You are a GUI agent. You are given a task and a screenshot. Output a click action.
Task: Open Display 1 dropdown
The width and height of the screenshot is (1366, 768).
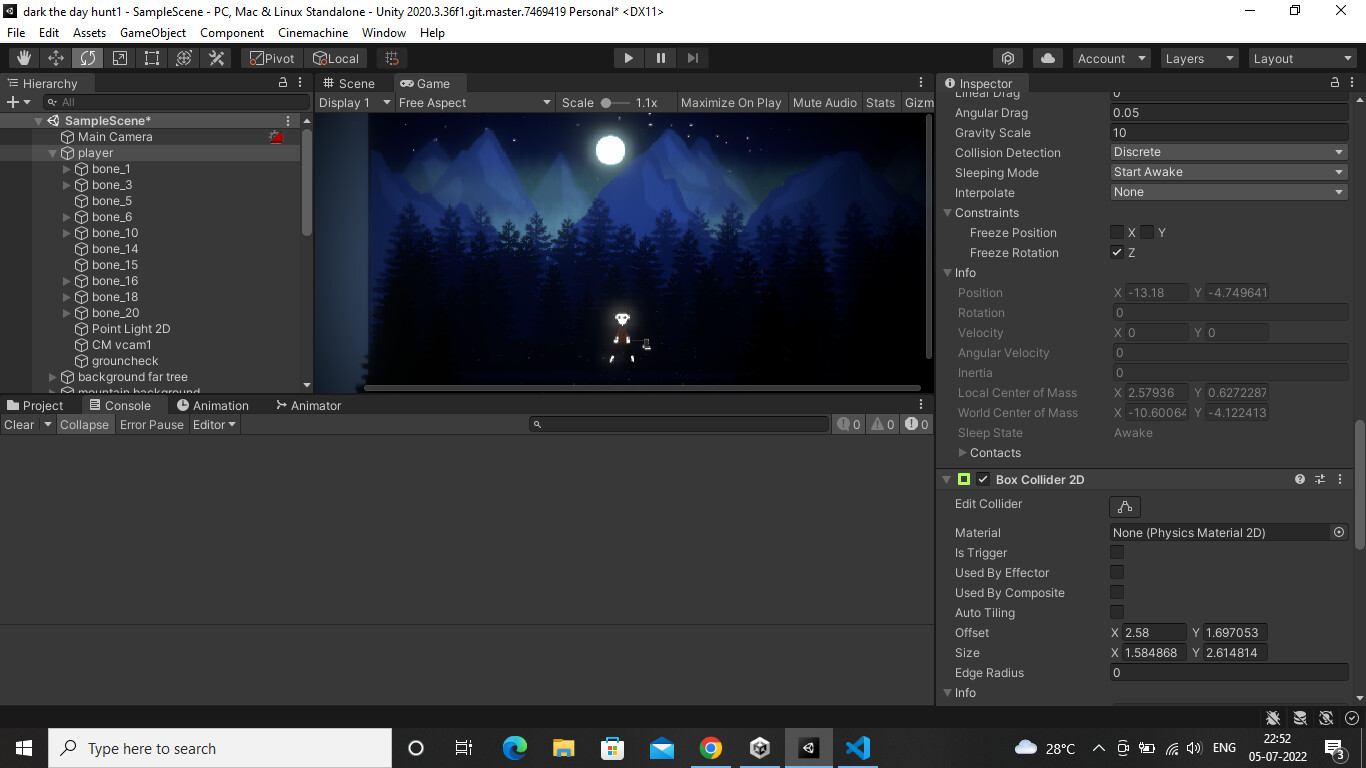355,102
